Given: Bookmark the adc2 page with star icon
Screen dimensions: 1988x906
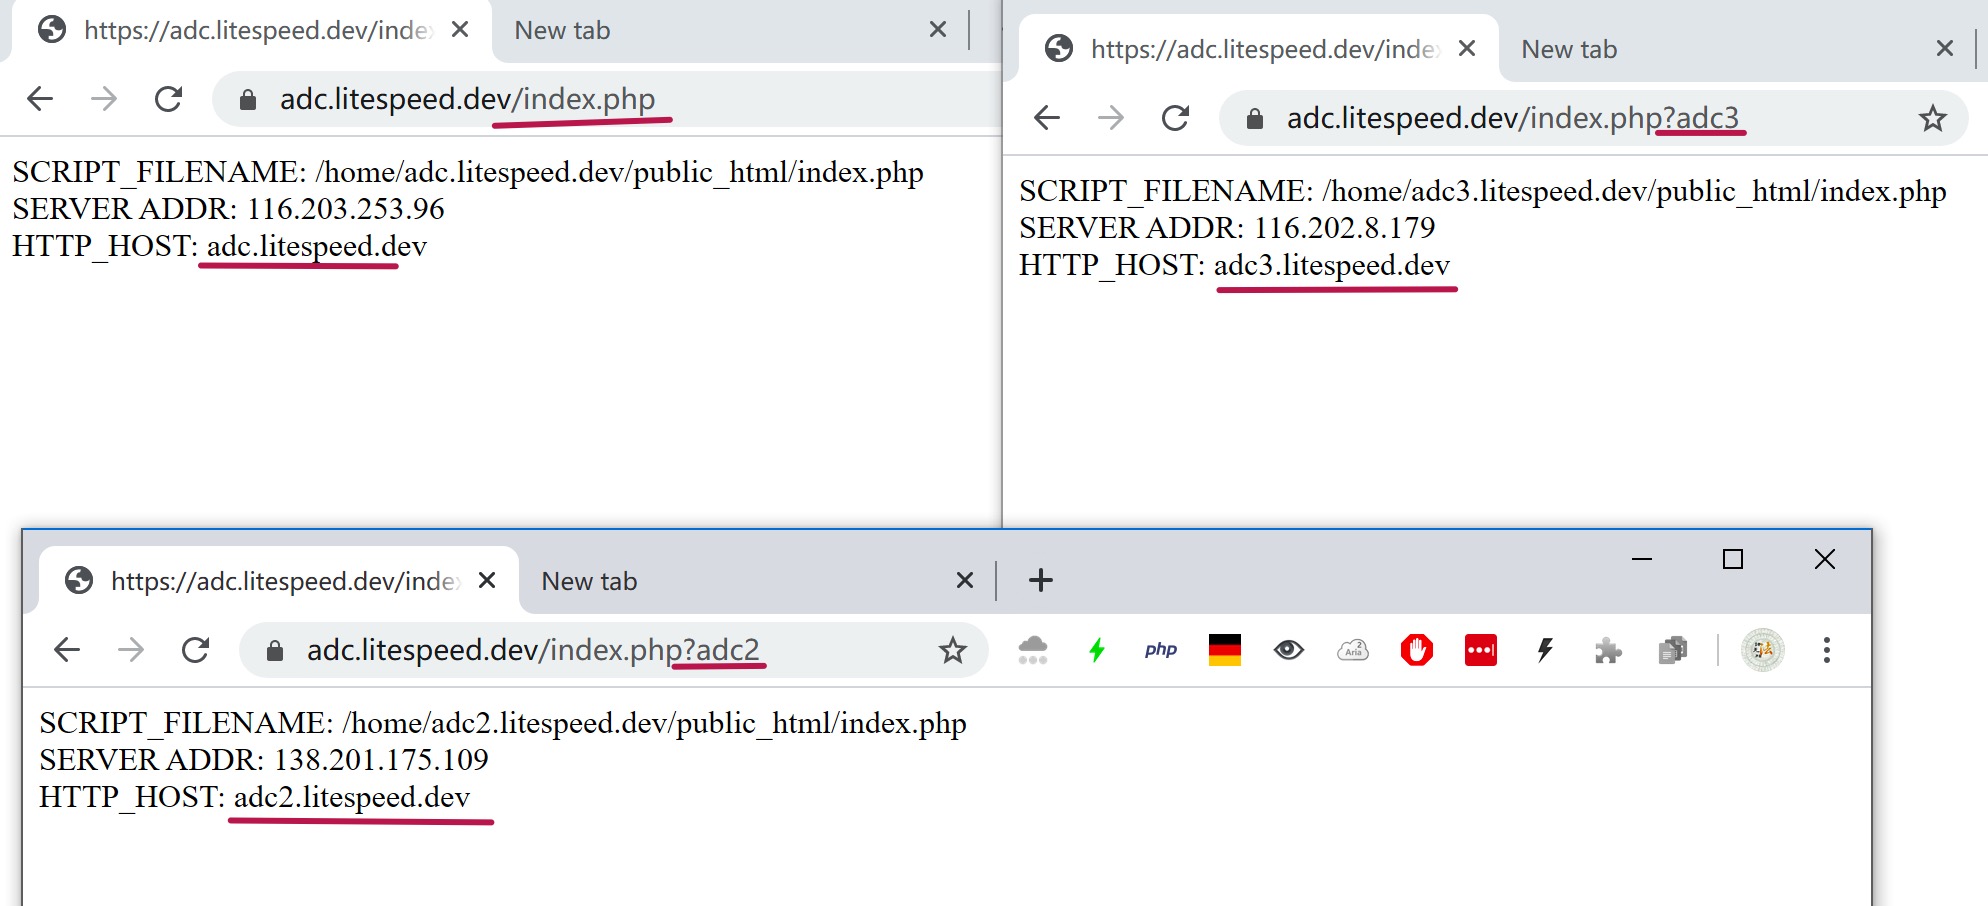Looking at the screenshot, I should [952, 651].
